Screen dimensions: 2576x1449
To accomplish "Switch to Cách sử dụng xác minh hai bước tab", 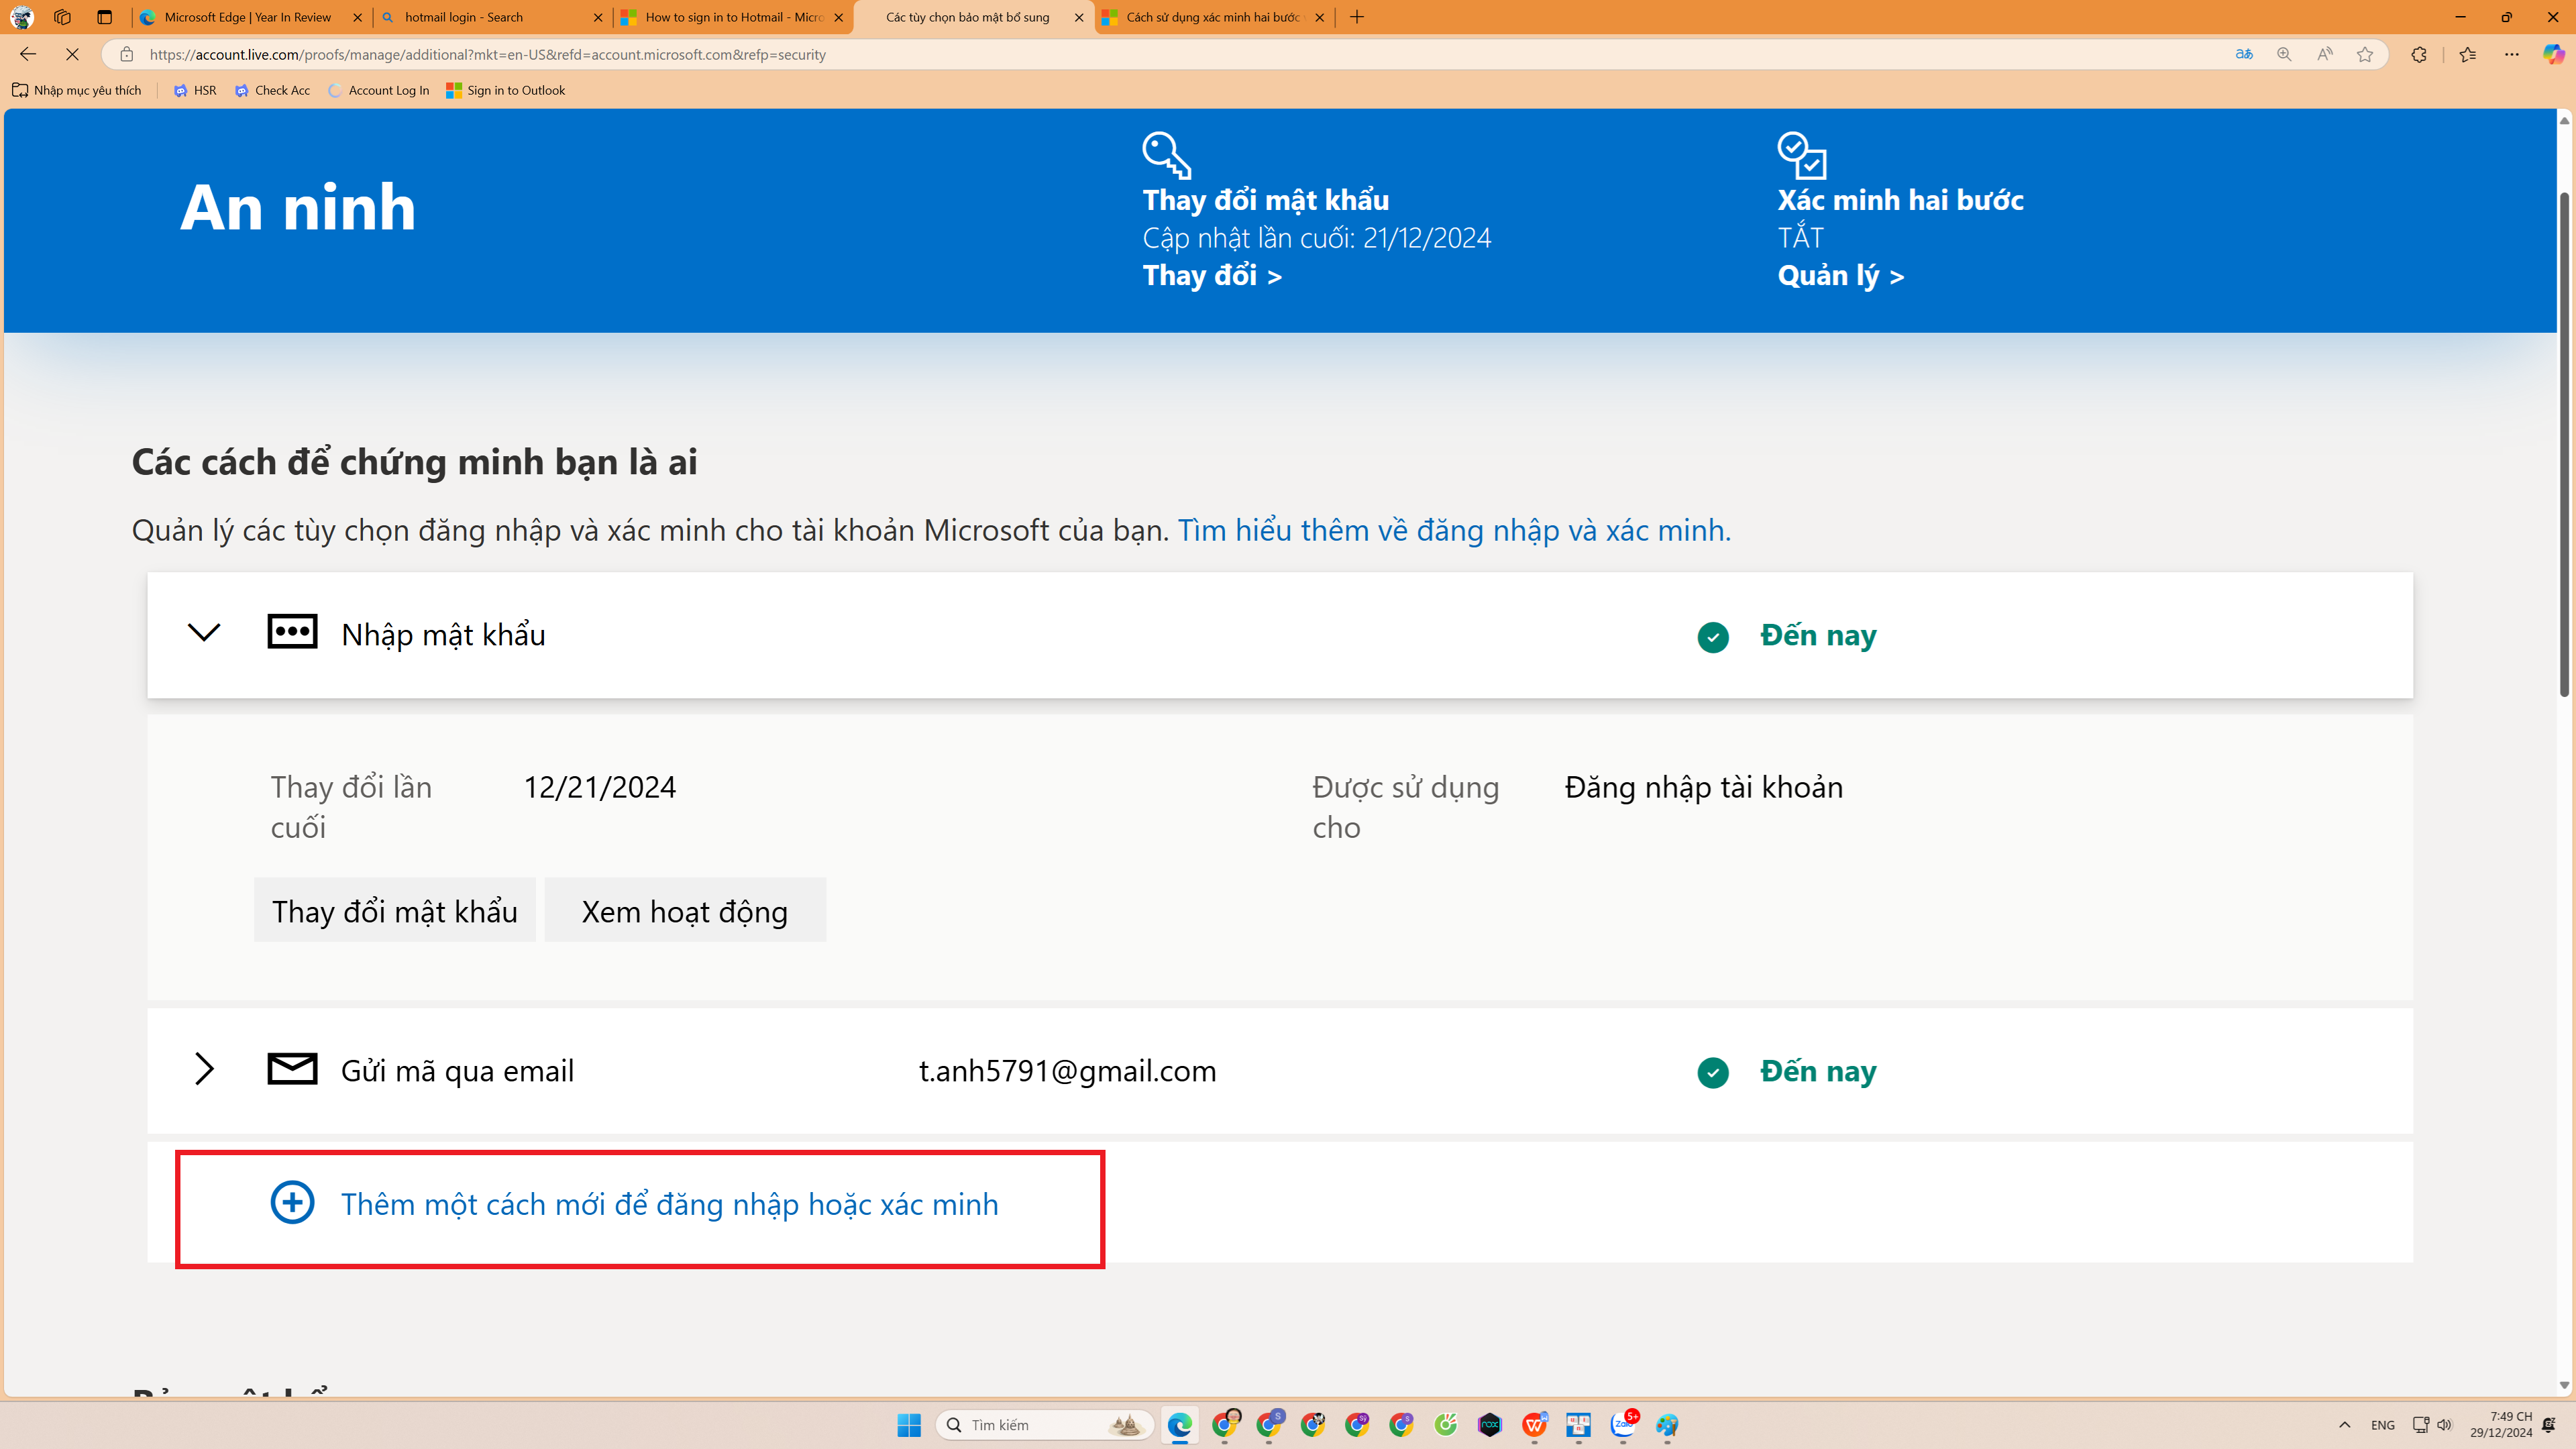I will [x=1212, y=17].
